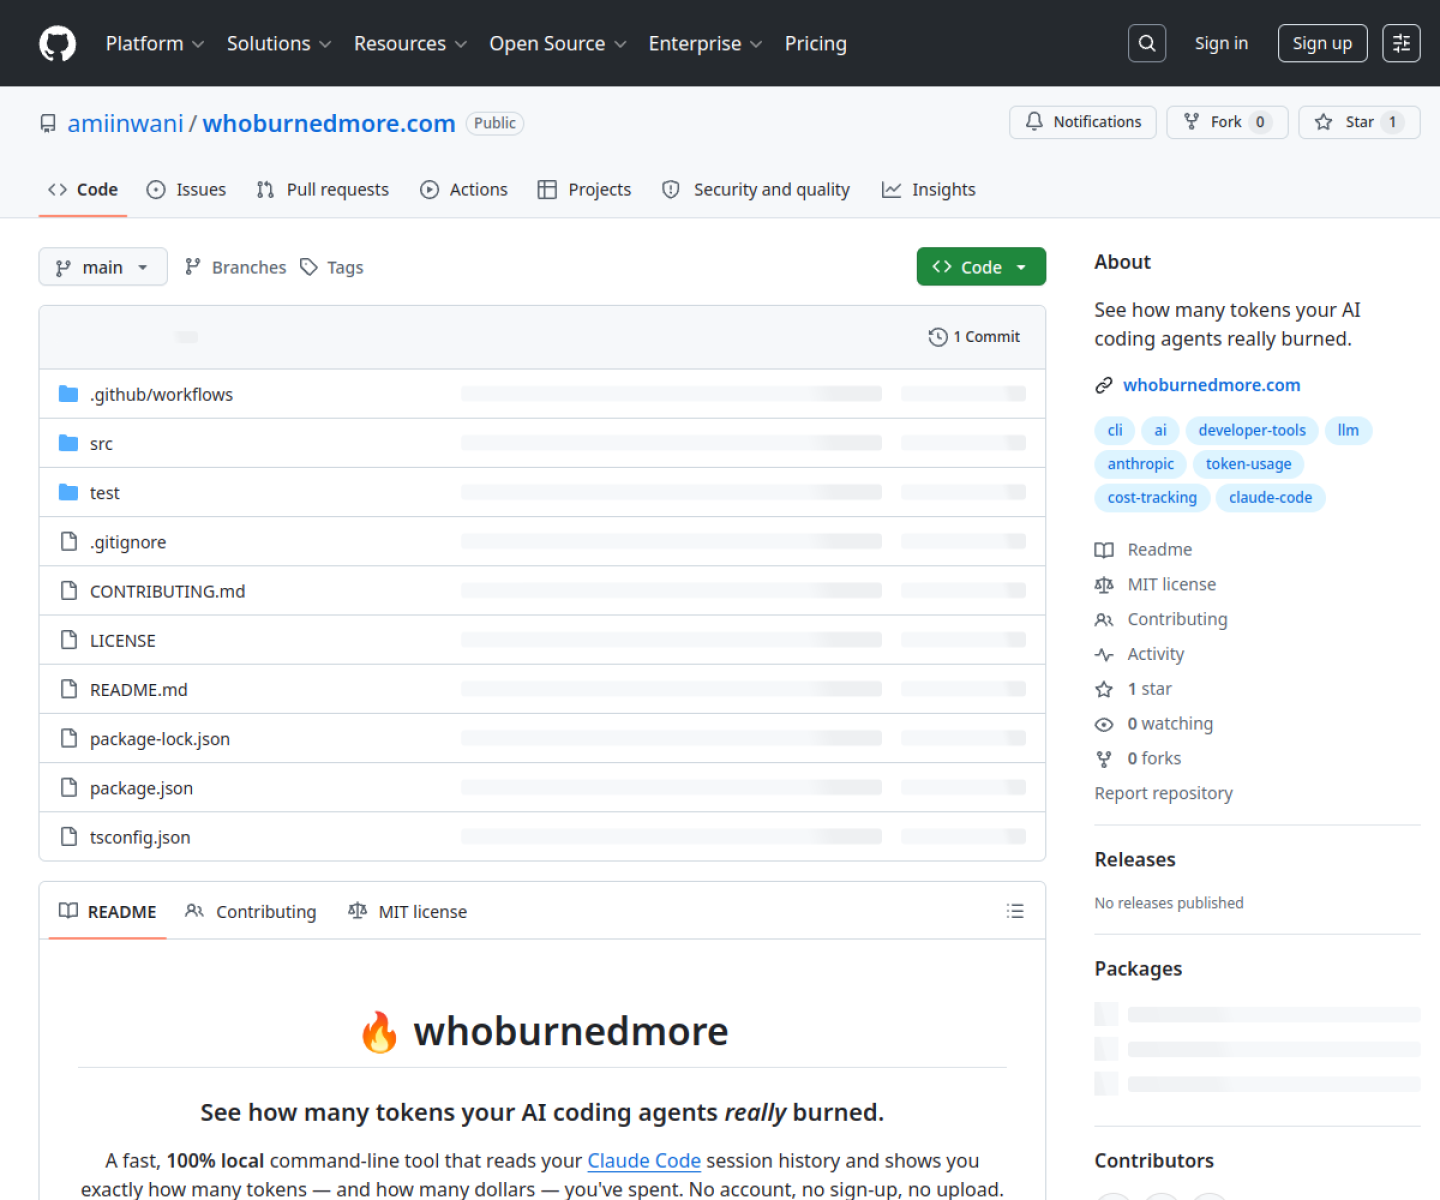1440x1200 pixels.
Task: Open the CONTRIBUTING.md file
Action: [x=168, y=591]
